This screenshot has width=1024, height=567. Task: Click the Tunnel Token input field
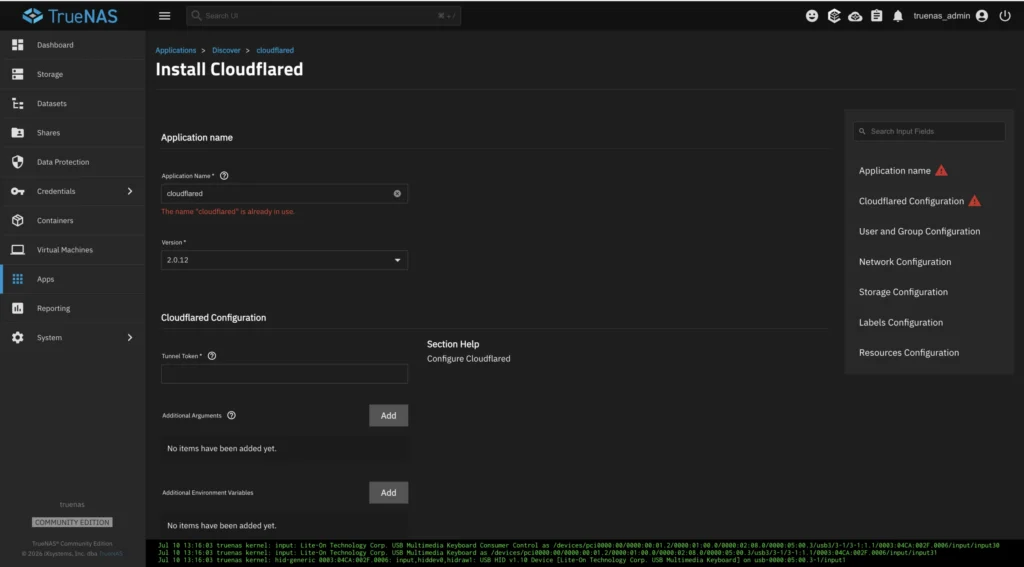click(284, 374)
